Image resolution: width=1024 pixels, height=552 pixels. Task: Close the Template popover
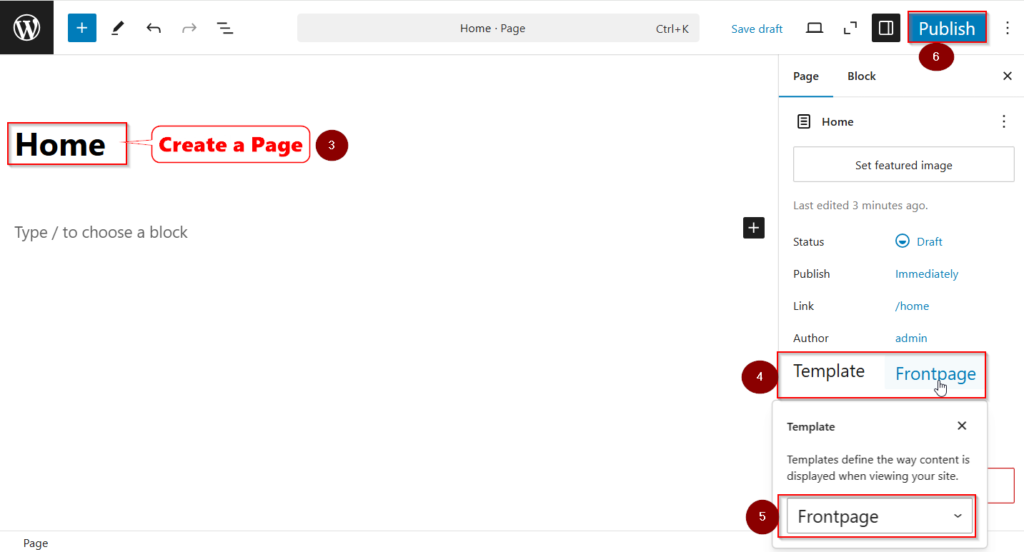point(962,426)
